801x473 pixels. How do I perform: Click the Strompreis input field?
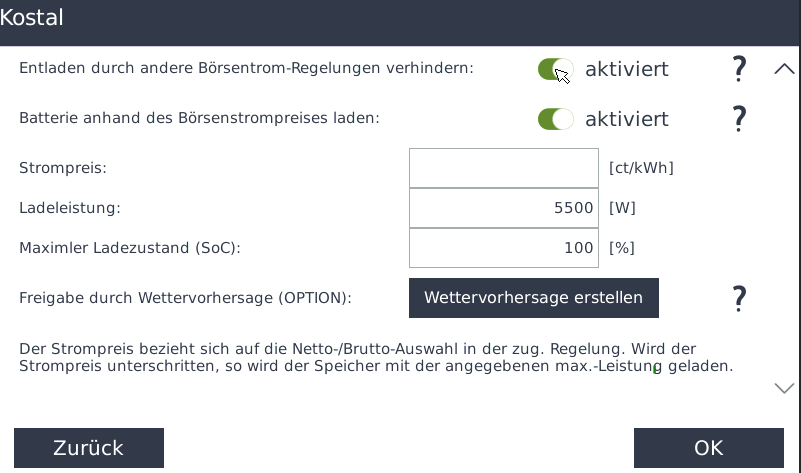(503, 168)
